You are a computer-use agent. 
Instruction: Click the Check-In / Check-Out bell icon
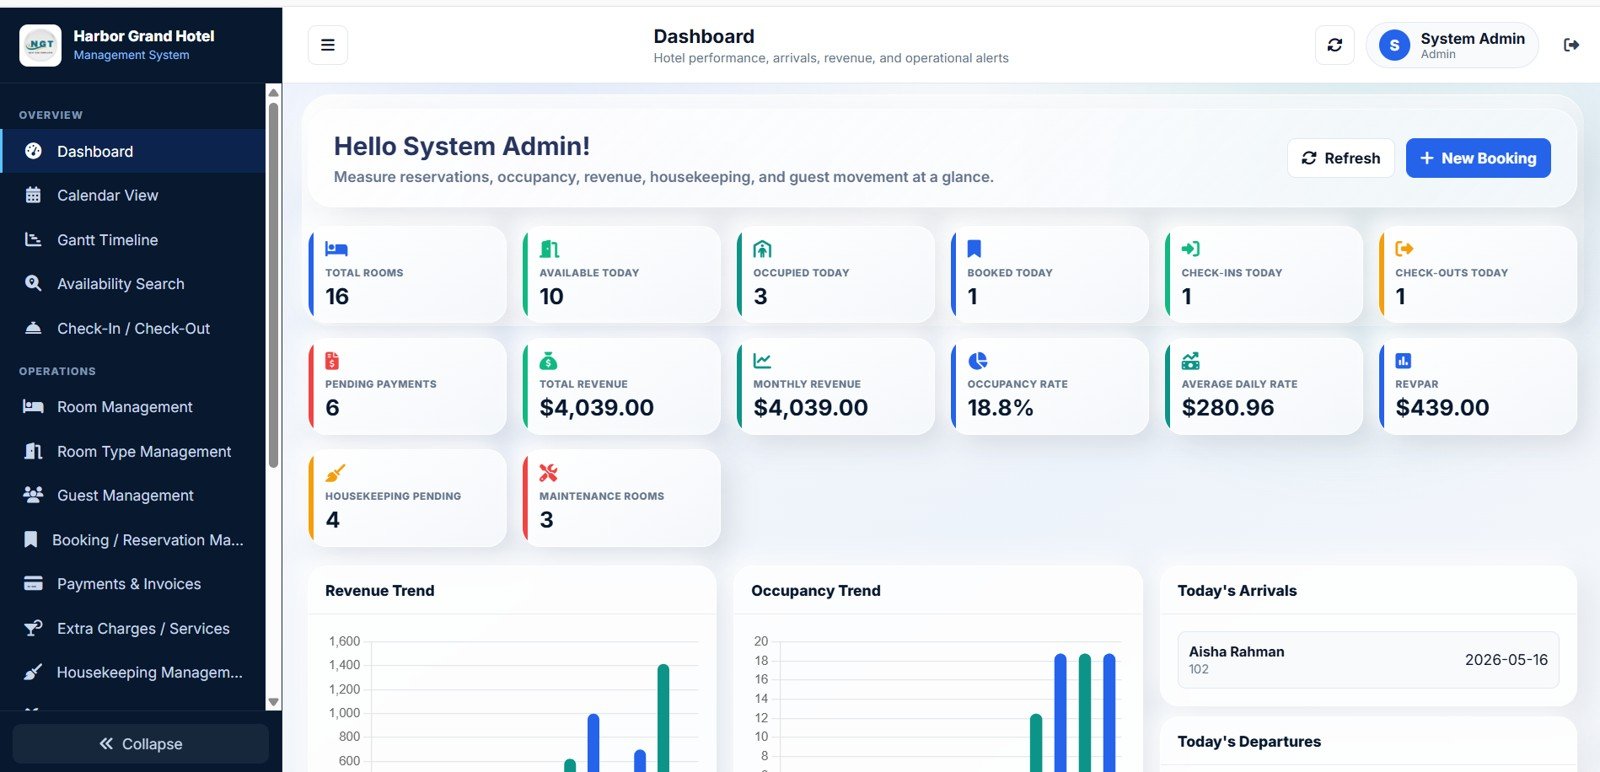coord(33,328)
